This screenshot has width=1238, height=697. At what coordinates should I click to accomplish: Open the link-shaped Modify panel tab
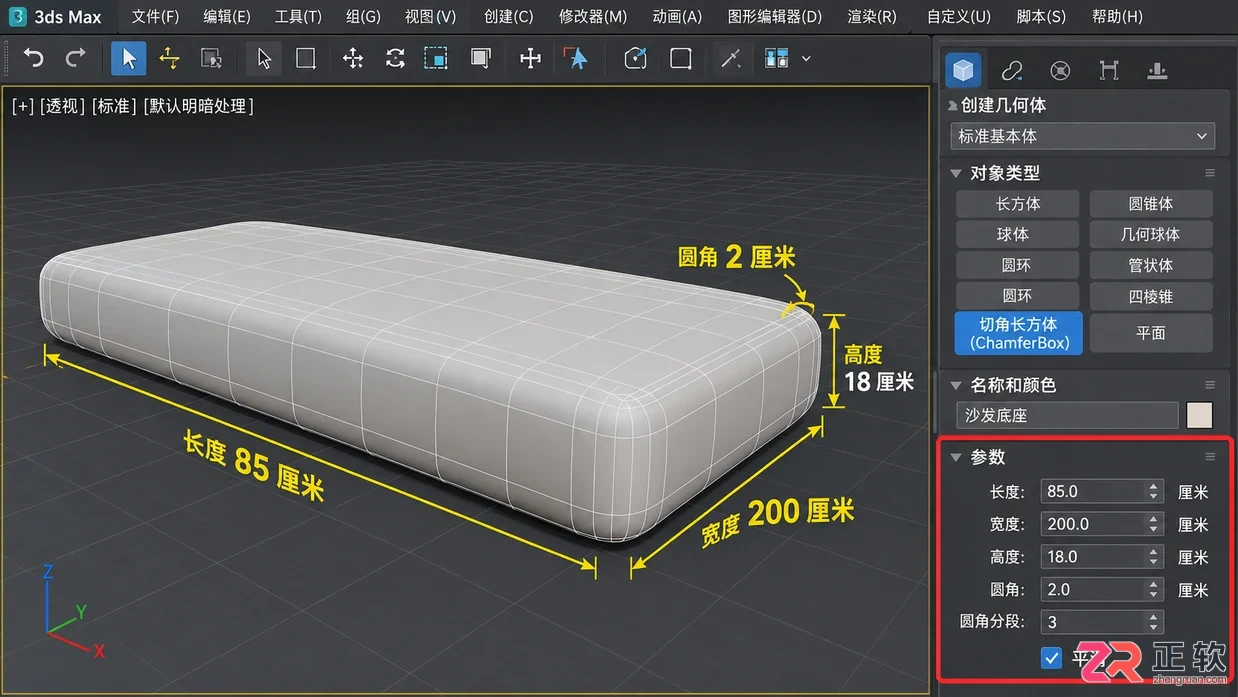tap(1012, 71)
